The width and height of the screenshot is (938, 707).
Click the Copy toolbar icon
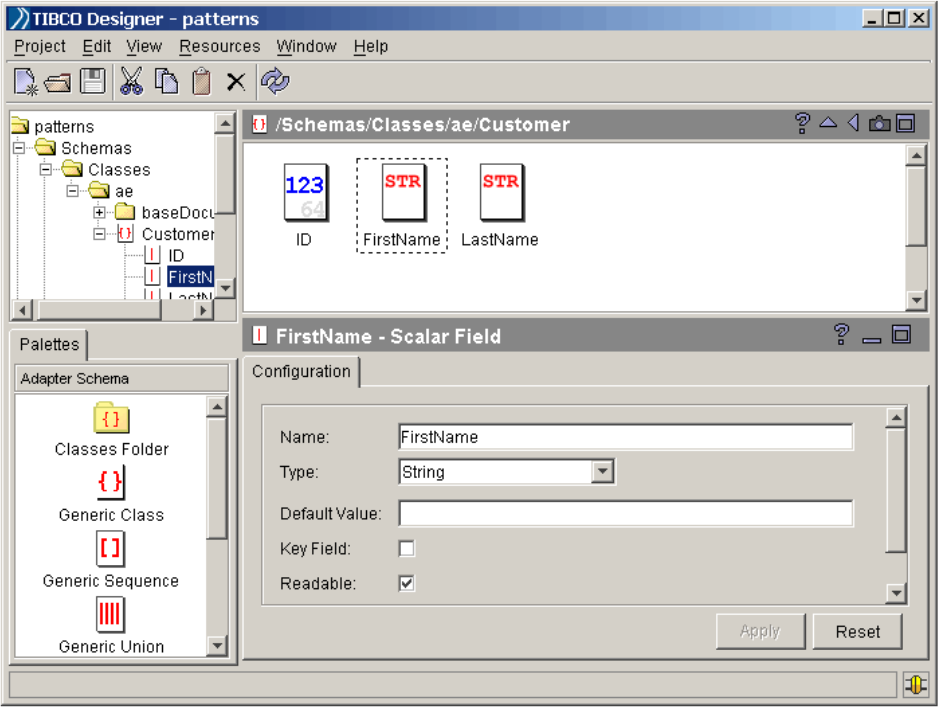pyautogui.click(x=166, y=81)
